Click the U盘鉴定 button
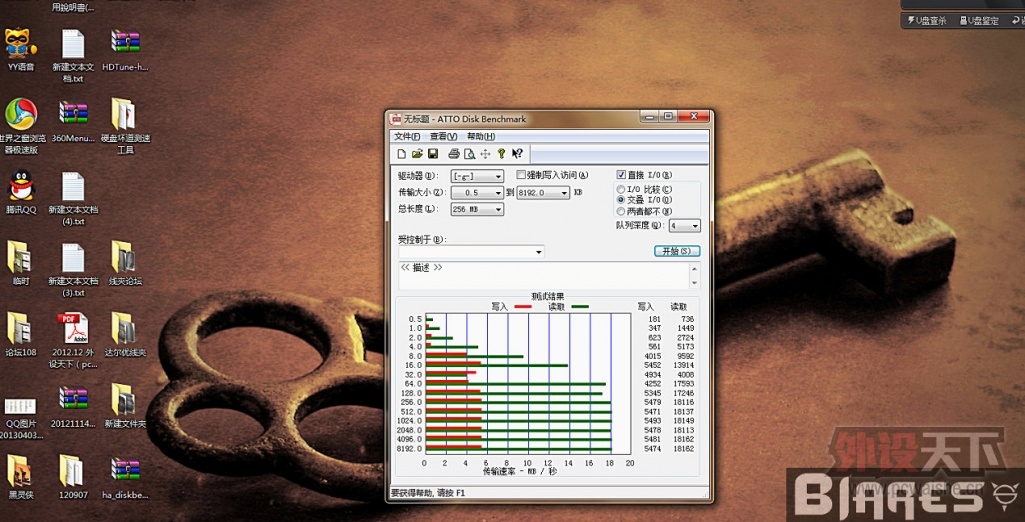The image size is (1025, 522). click(980, 21)
